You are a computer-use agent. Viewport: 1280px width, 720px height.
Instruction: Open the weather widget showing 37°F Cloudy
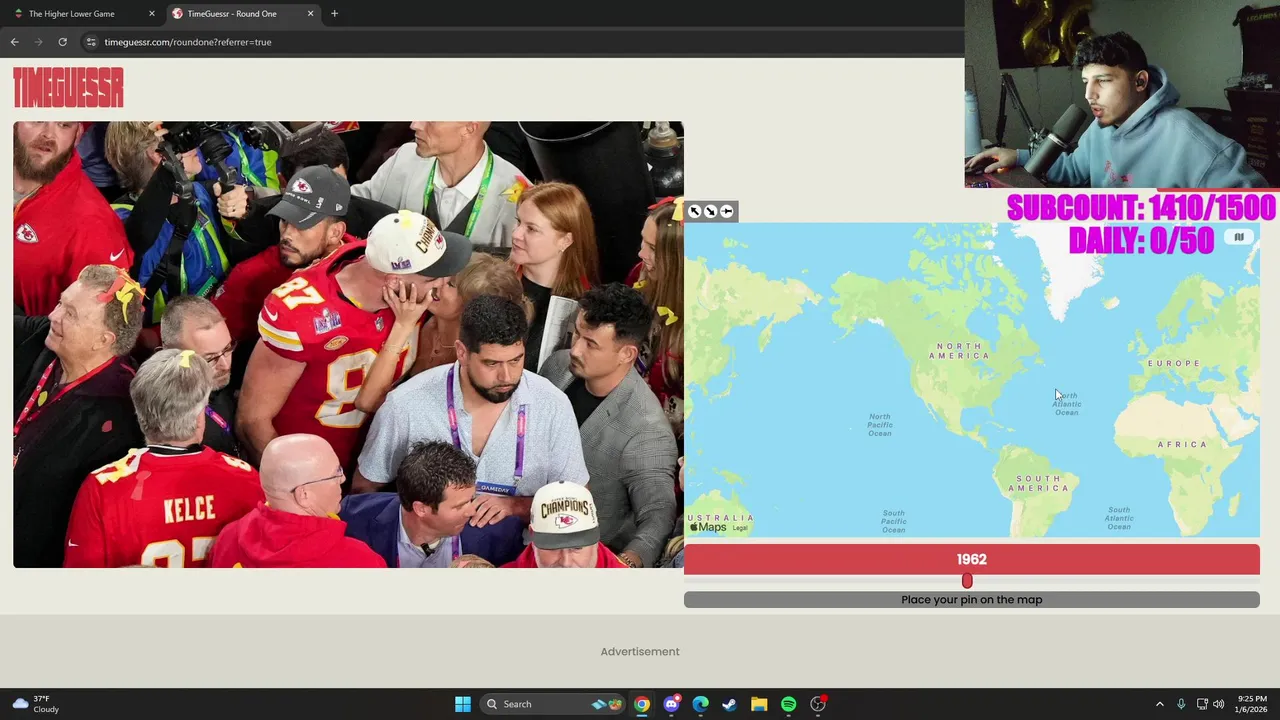(x=36, y=704)
